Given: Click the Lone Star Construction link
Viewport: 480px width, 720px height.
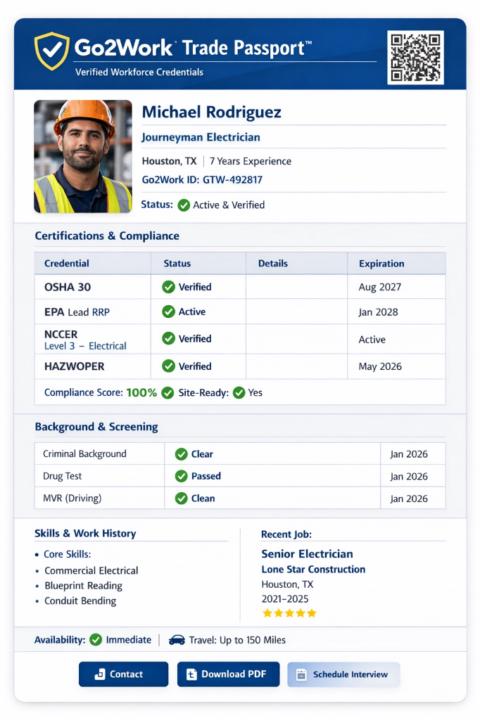Looking at the screenshot, I should point(313,569).
